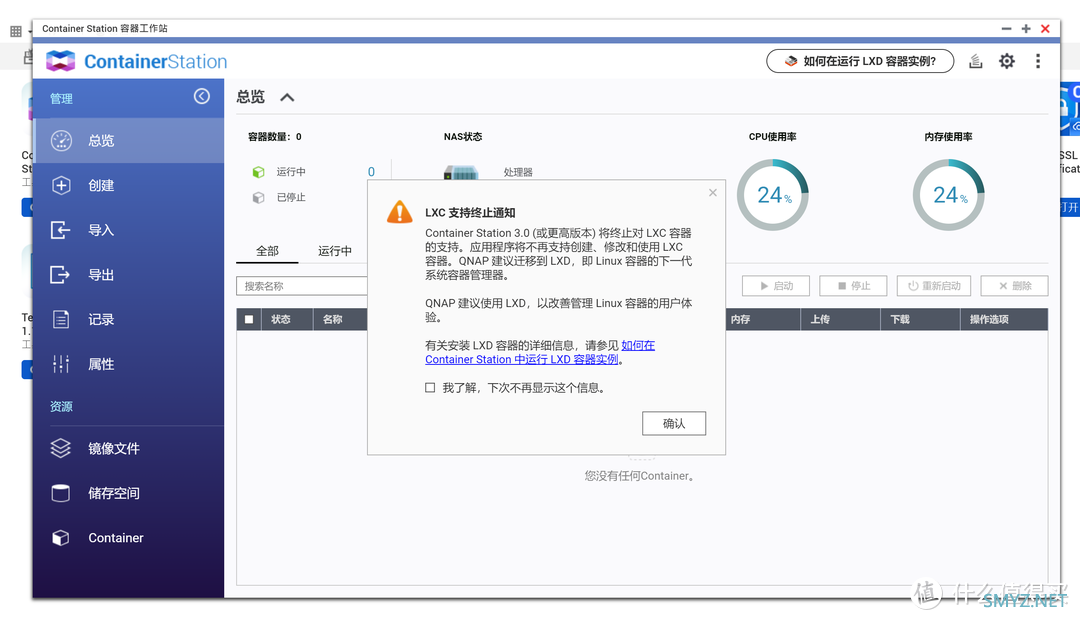Open the Create (创建) sidebar item
This screenshot has width=1080, height=620.
[x=128, y=185]
